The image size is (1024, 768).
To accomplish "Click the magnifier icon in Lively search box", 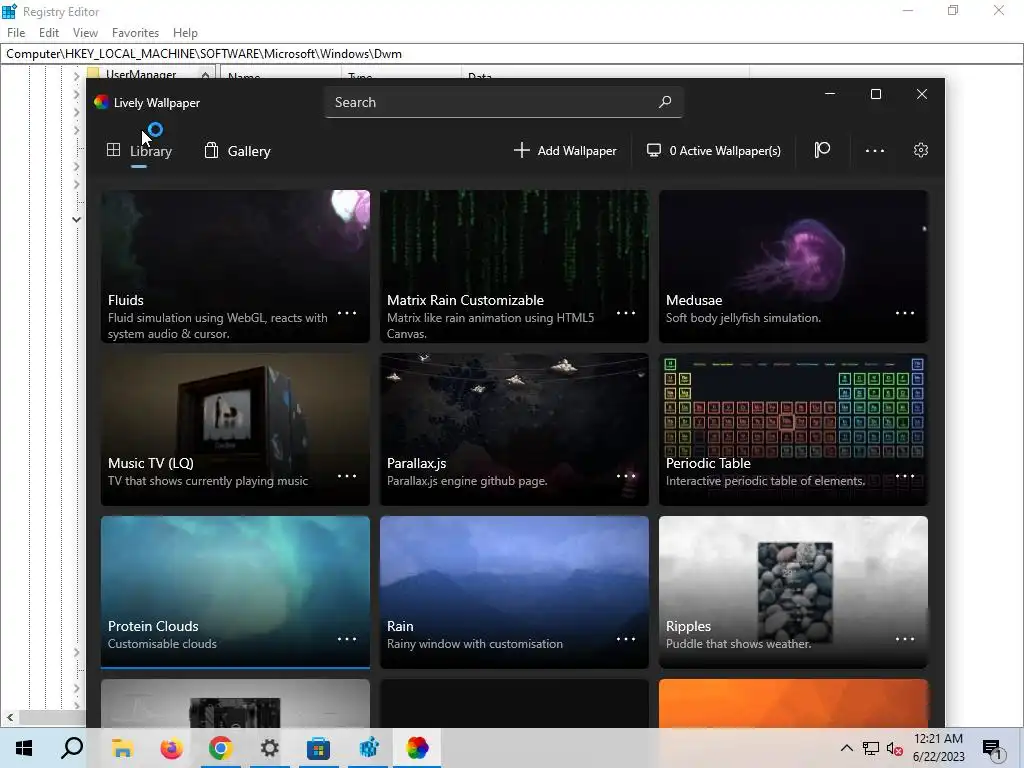I will click(665, 102).
